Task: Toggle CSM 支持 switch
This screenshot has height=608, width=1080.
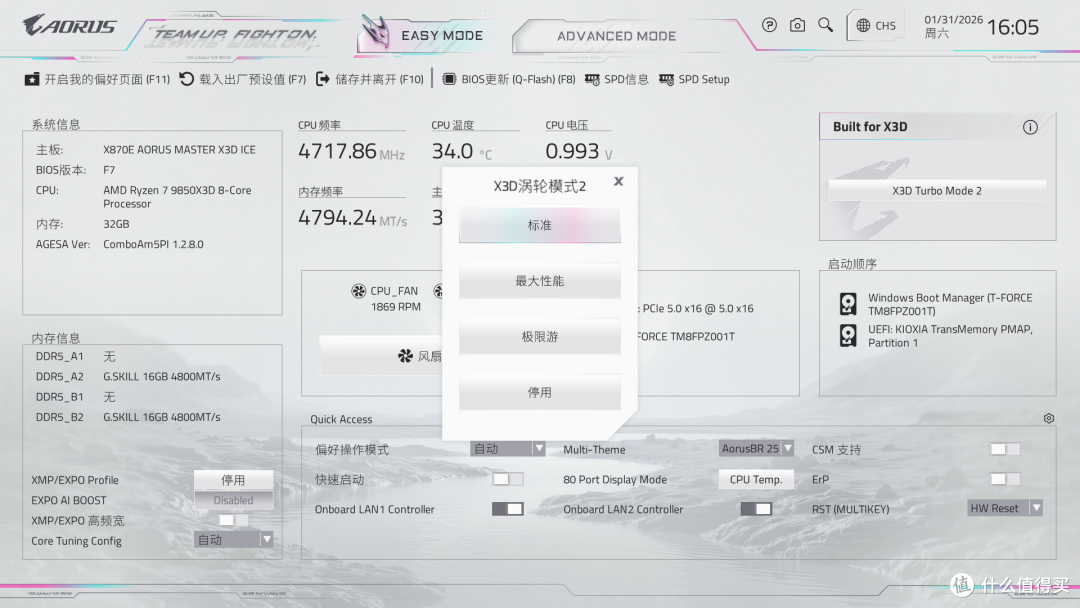Action: pyautogui.click(x=1005, y=449)
